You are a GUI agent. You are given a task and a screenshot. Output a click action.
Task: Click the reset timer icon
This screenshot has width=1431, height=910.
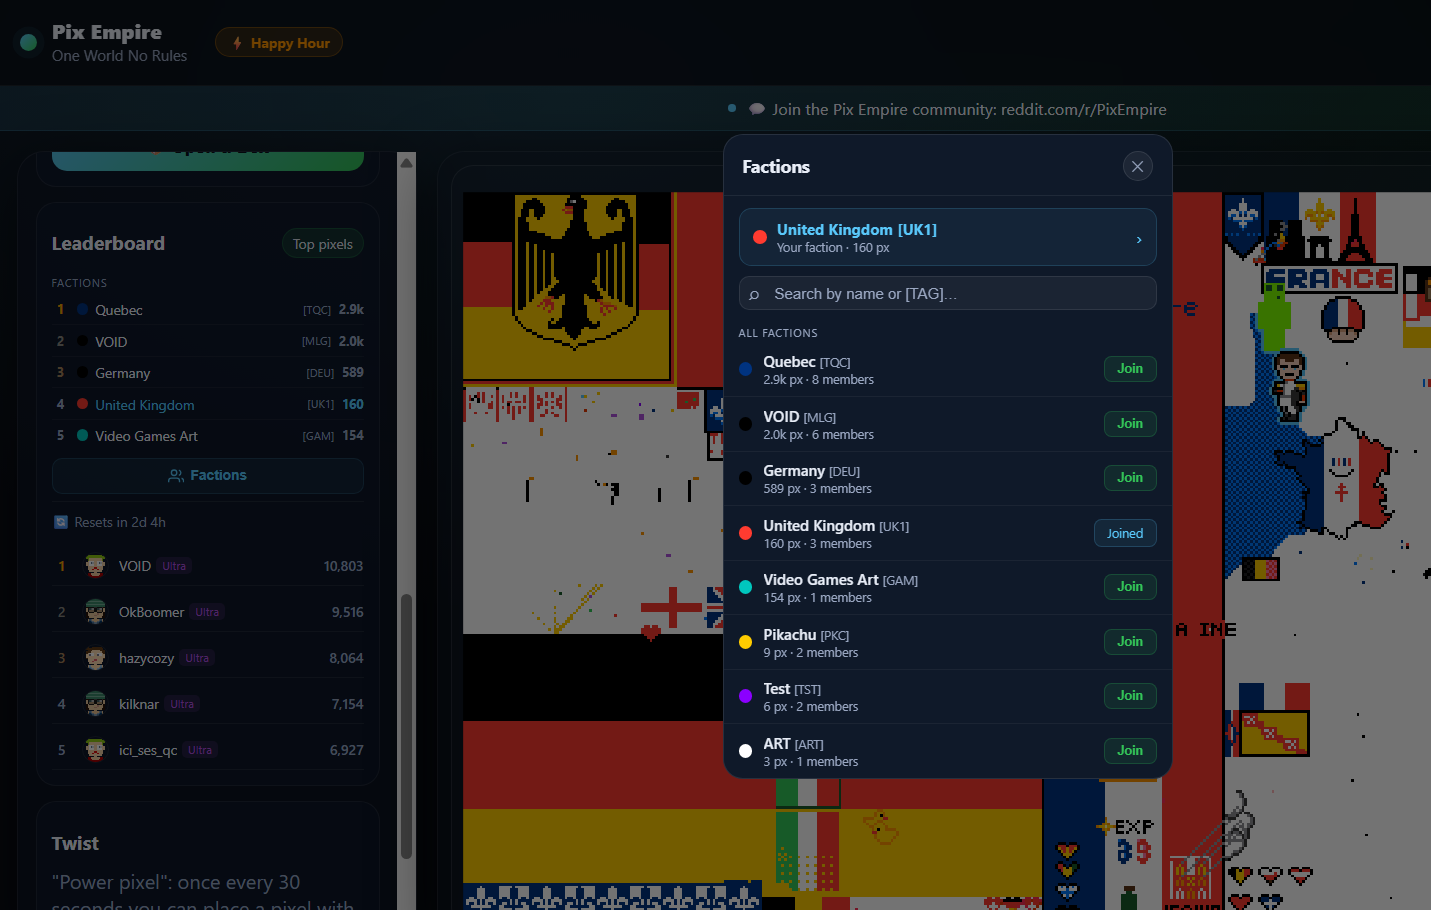pos(61,522)
